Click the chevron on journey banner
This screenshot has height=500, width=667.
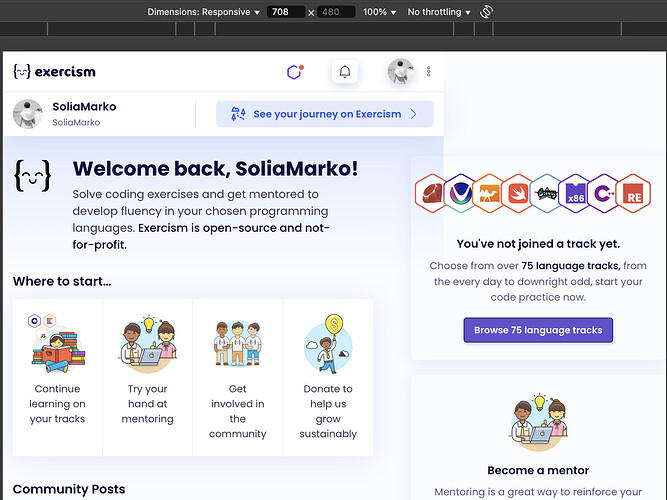(413, 114)
